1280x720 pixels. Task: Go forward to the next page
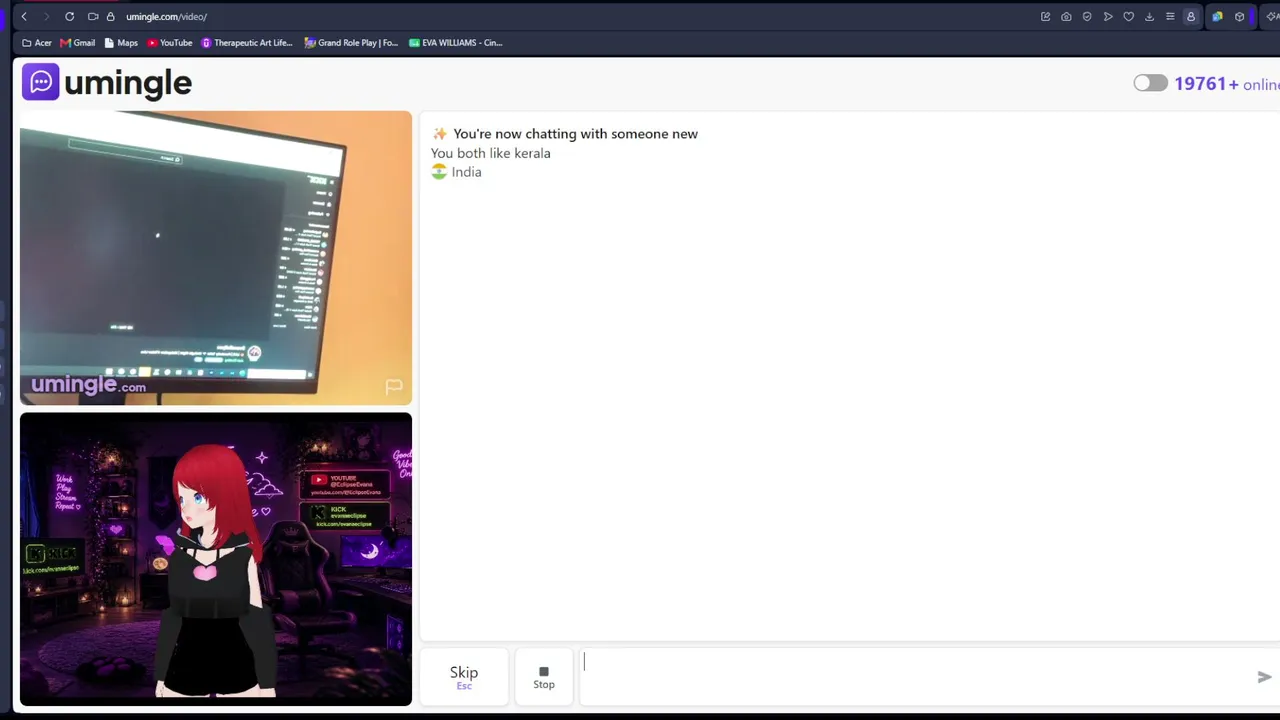(46, 17)
